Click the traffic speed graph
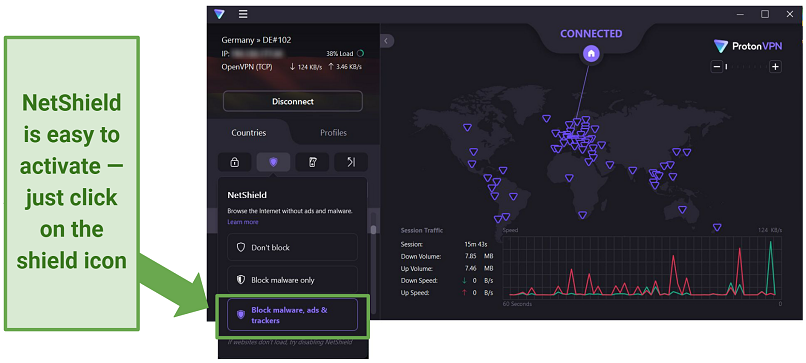Image resolution: width=806 pixels, height=363 pixels. [642, 267]
